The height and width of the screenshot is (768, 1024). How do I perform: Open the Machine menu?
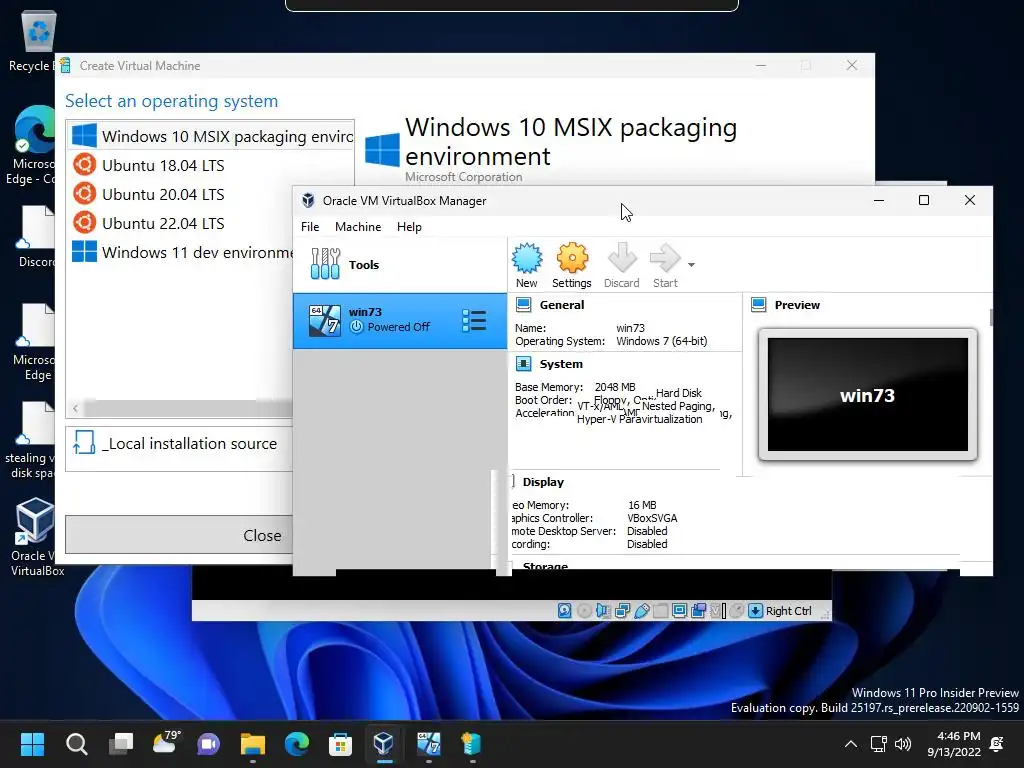(358, 227)
